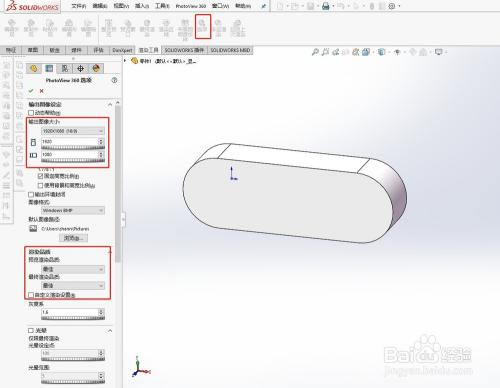Click the Zoom to Fit magnifier icon
The width and height of the screenshot is (500, 388).
[x=315, y=52]
